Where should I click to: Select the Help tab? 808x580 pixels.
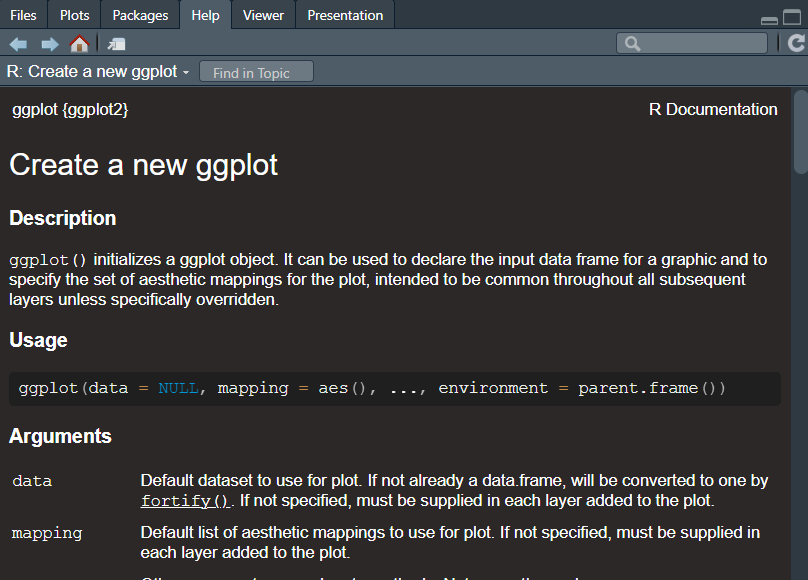205,15
